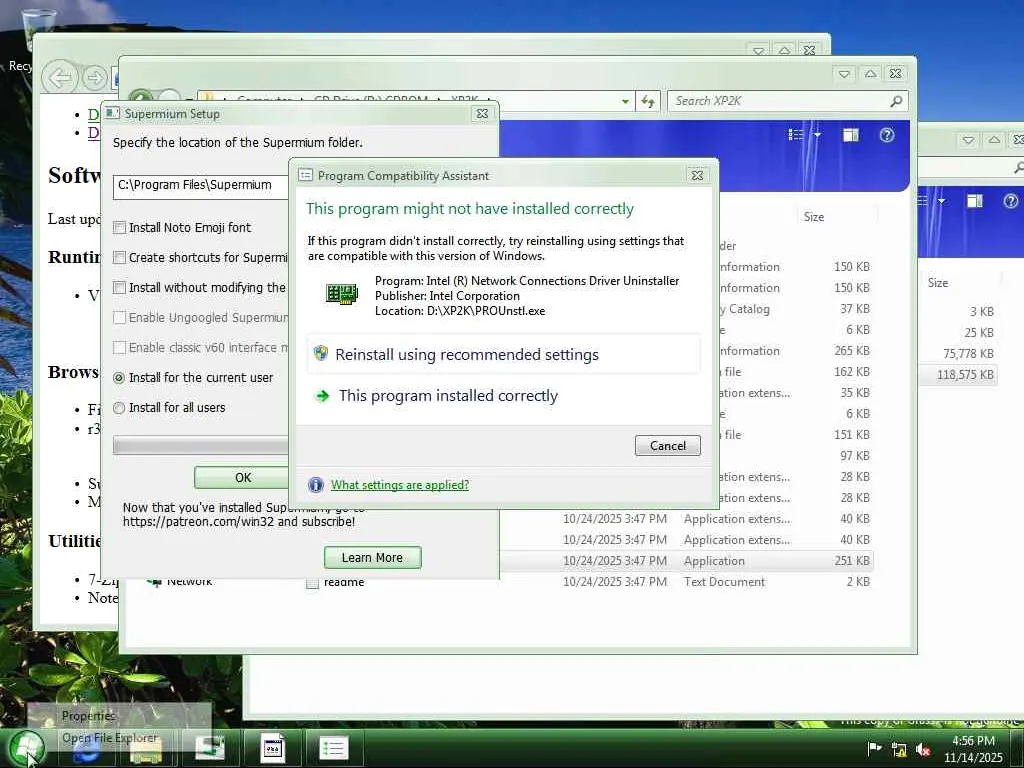This screenshot has width=1024, height=768.
Task: Close the Program Compatibility Assistant window
Action: pos(697,175)
